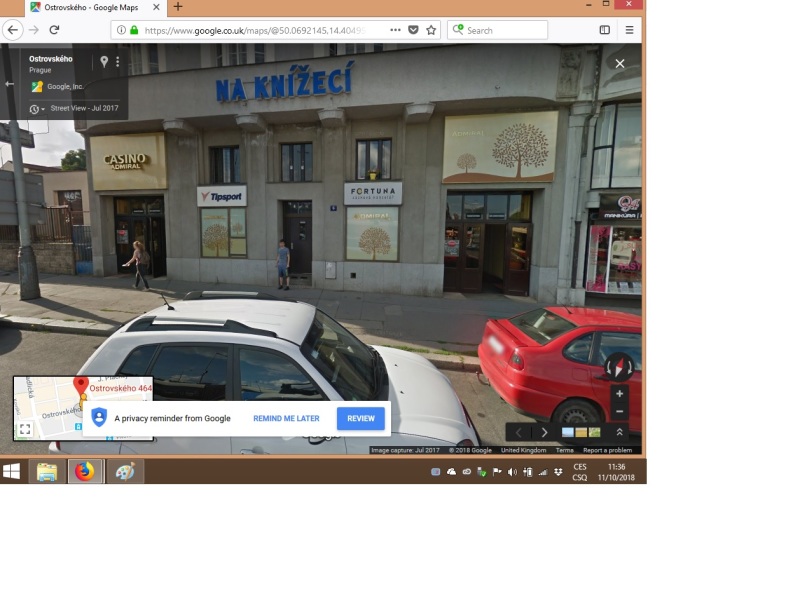800x615 pixels.
Task: Expand the imagery strip with double chevron
Action: [x=619, y=432]
